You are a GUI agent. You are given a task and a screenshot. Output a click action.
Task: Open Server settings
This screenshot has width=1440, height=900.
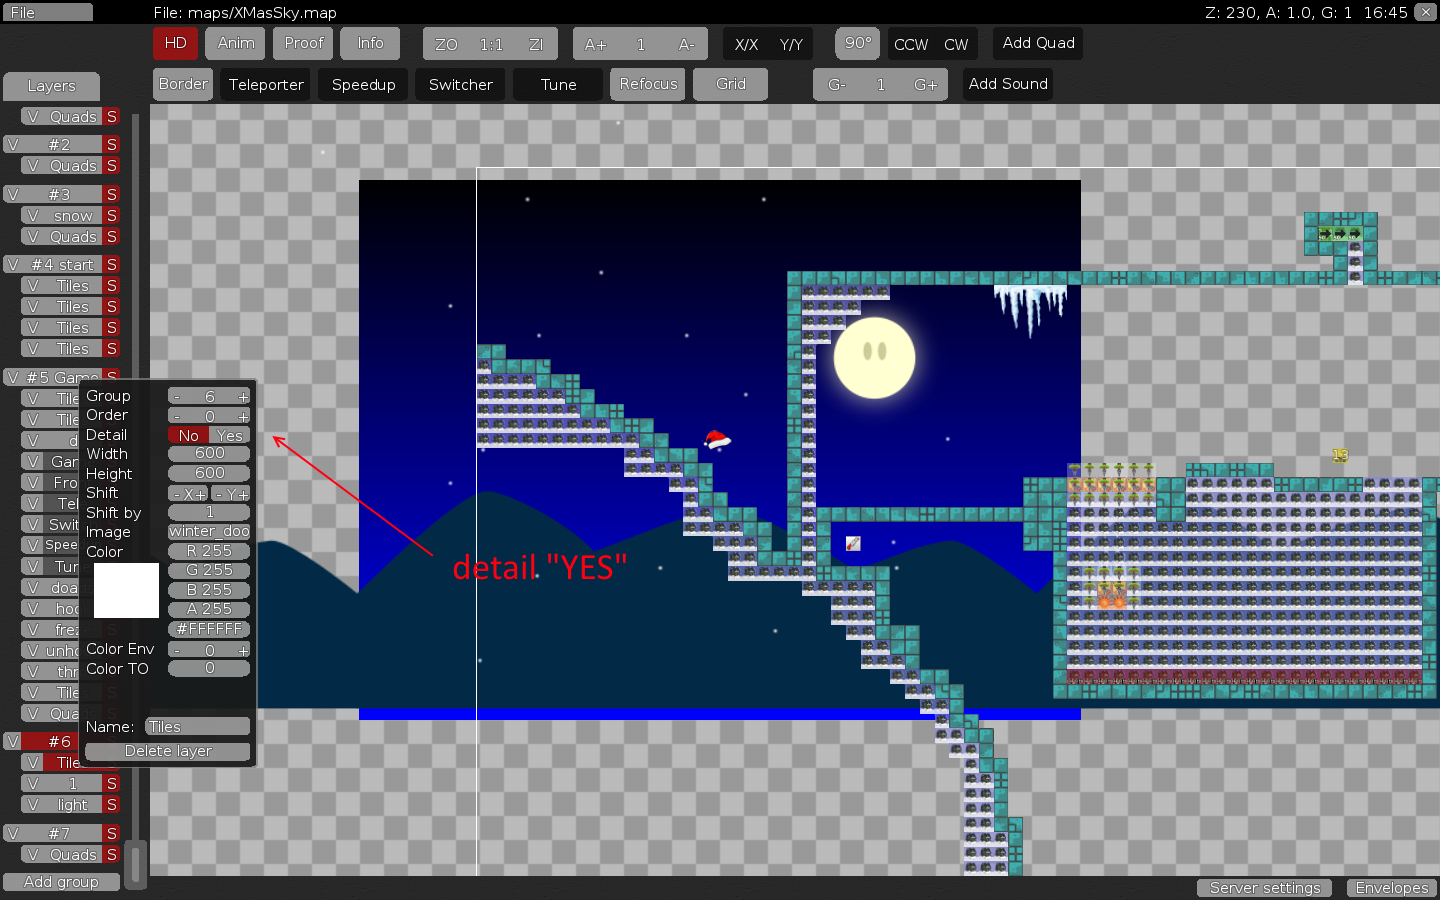(x=1264, y=888)
